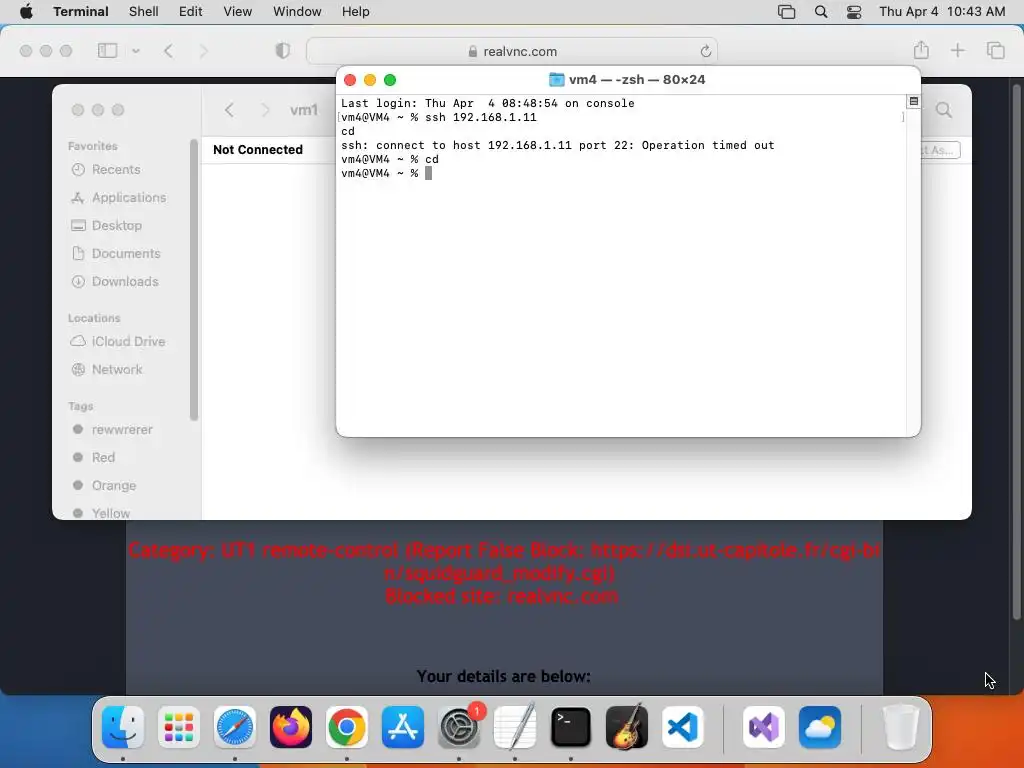Expand Safari tab group dropdown arrow
The image size is (1024, 768).
point(136,50)
